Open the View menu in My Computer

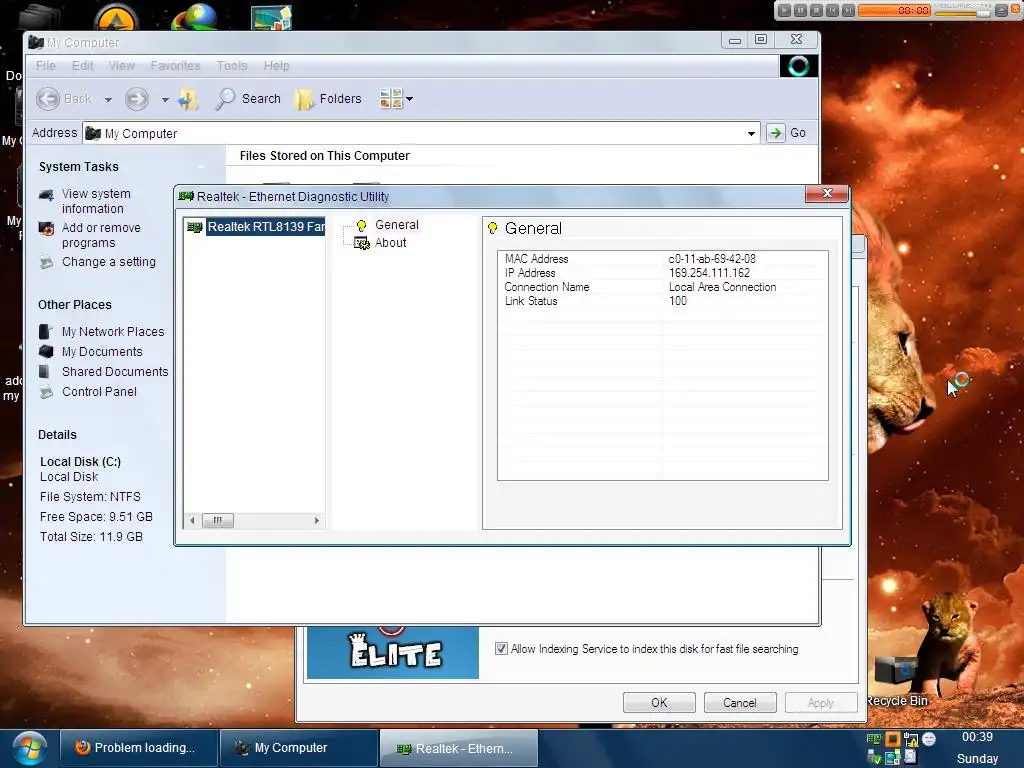coord(121,66)
